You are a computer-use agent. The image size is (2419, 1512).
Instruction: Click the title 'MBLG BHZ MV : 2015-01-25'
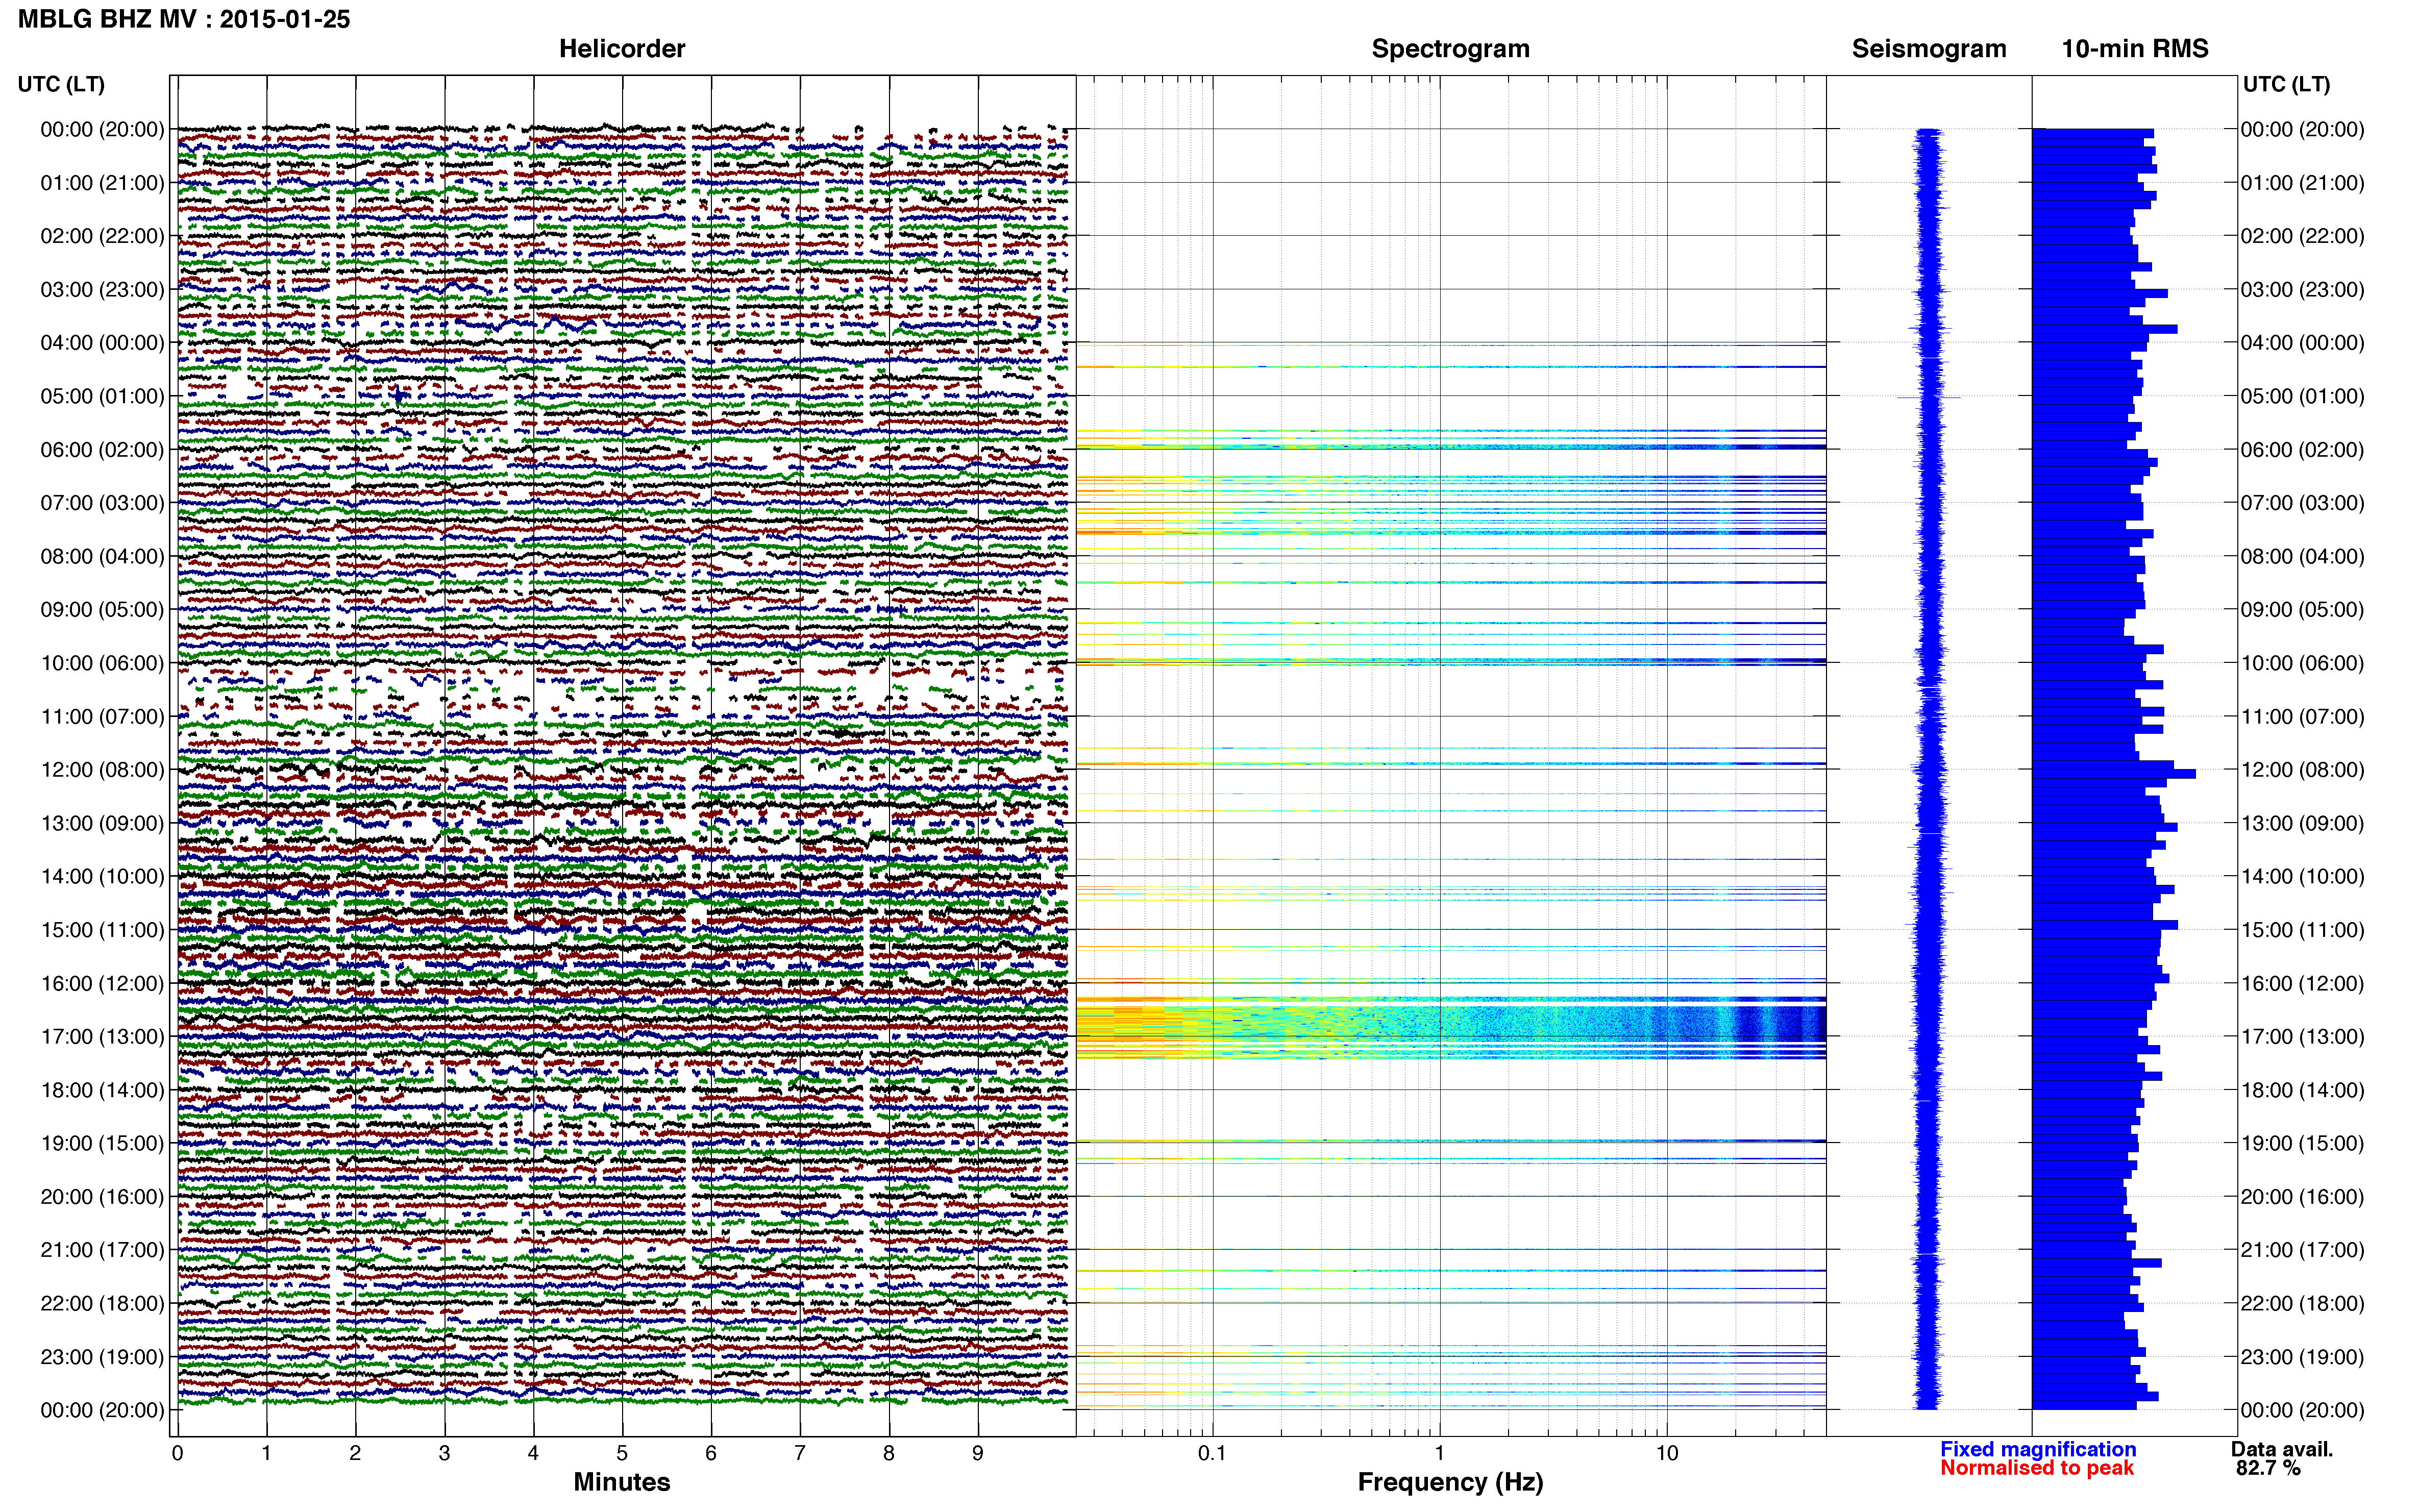tap(184, 19)
